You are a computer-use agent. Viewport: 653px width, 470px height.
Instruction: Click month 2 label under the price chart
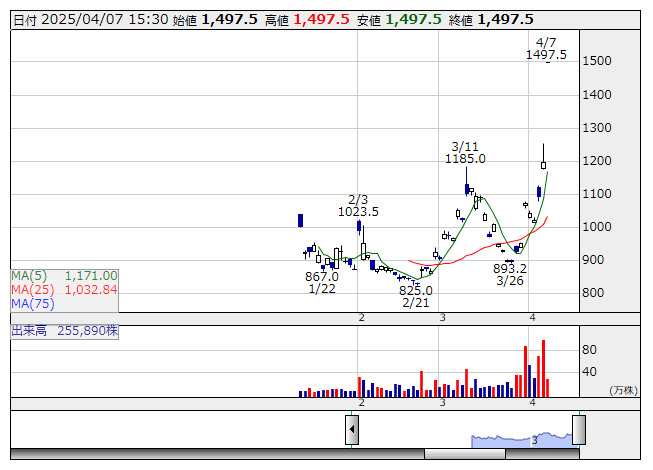361,318
